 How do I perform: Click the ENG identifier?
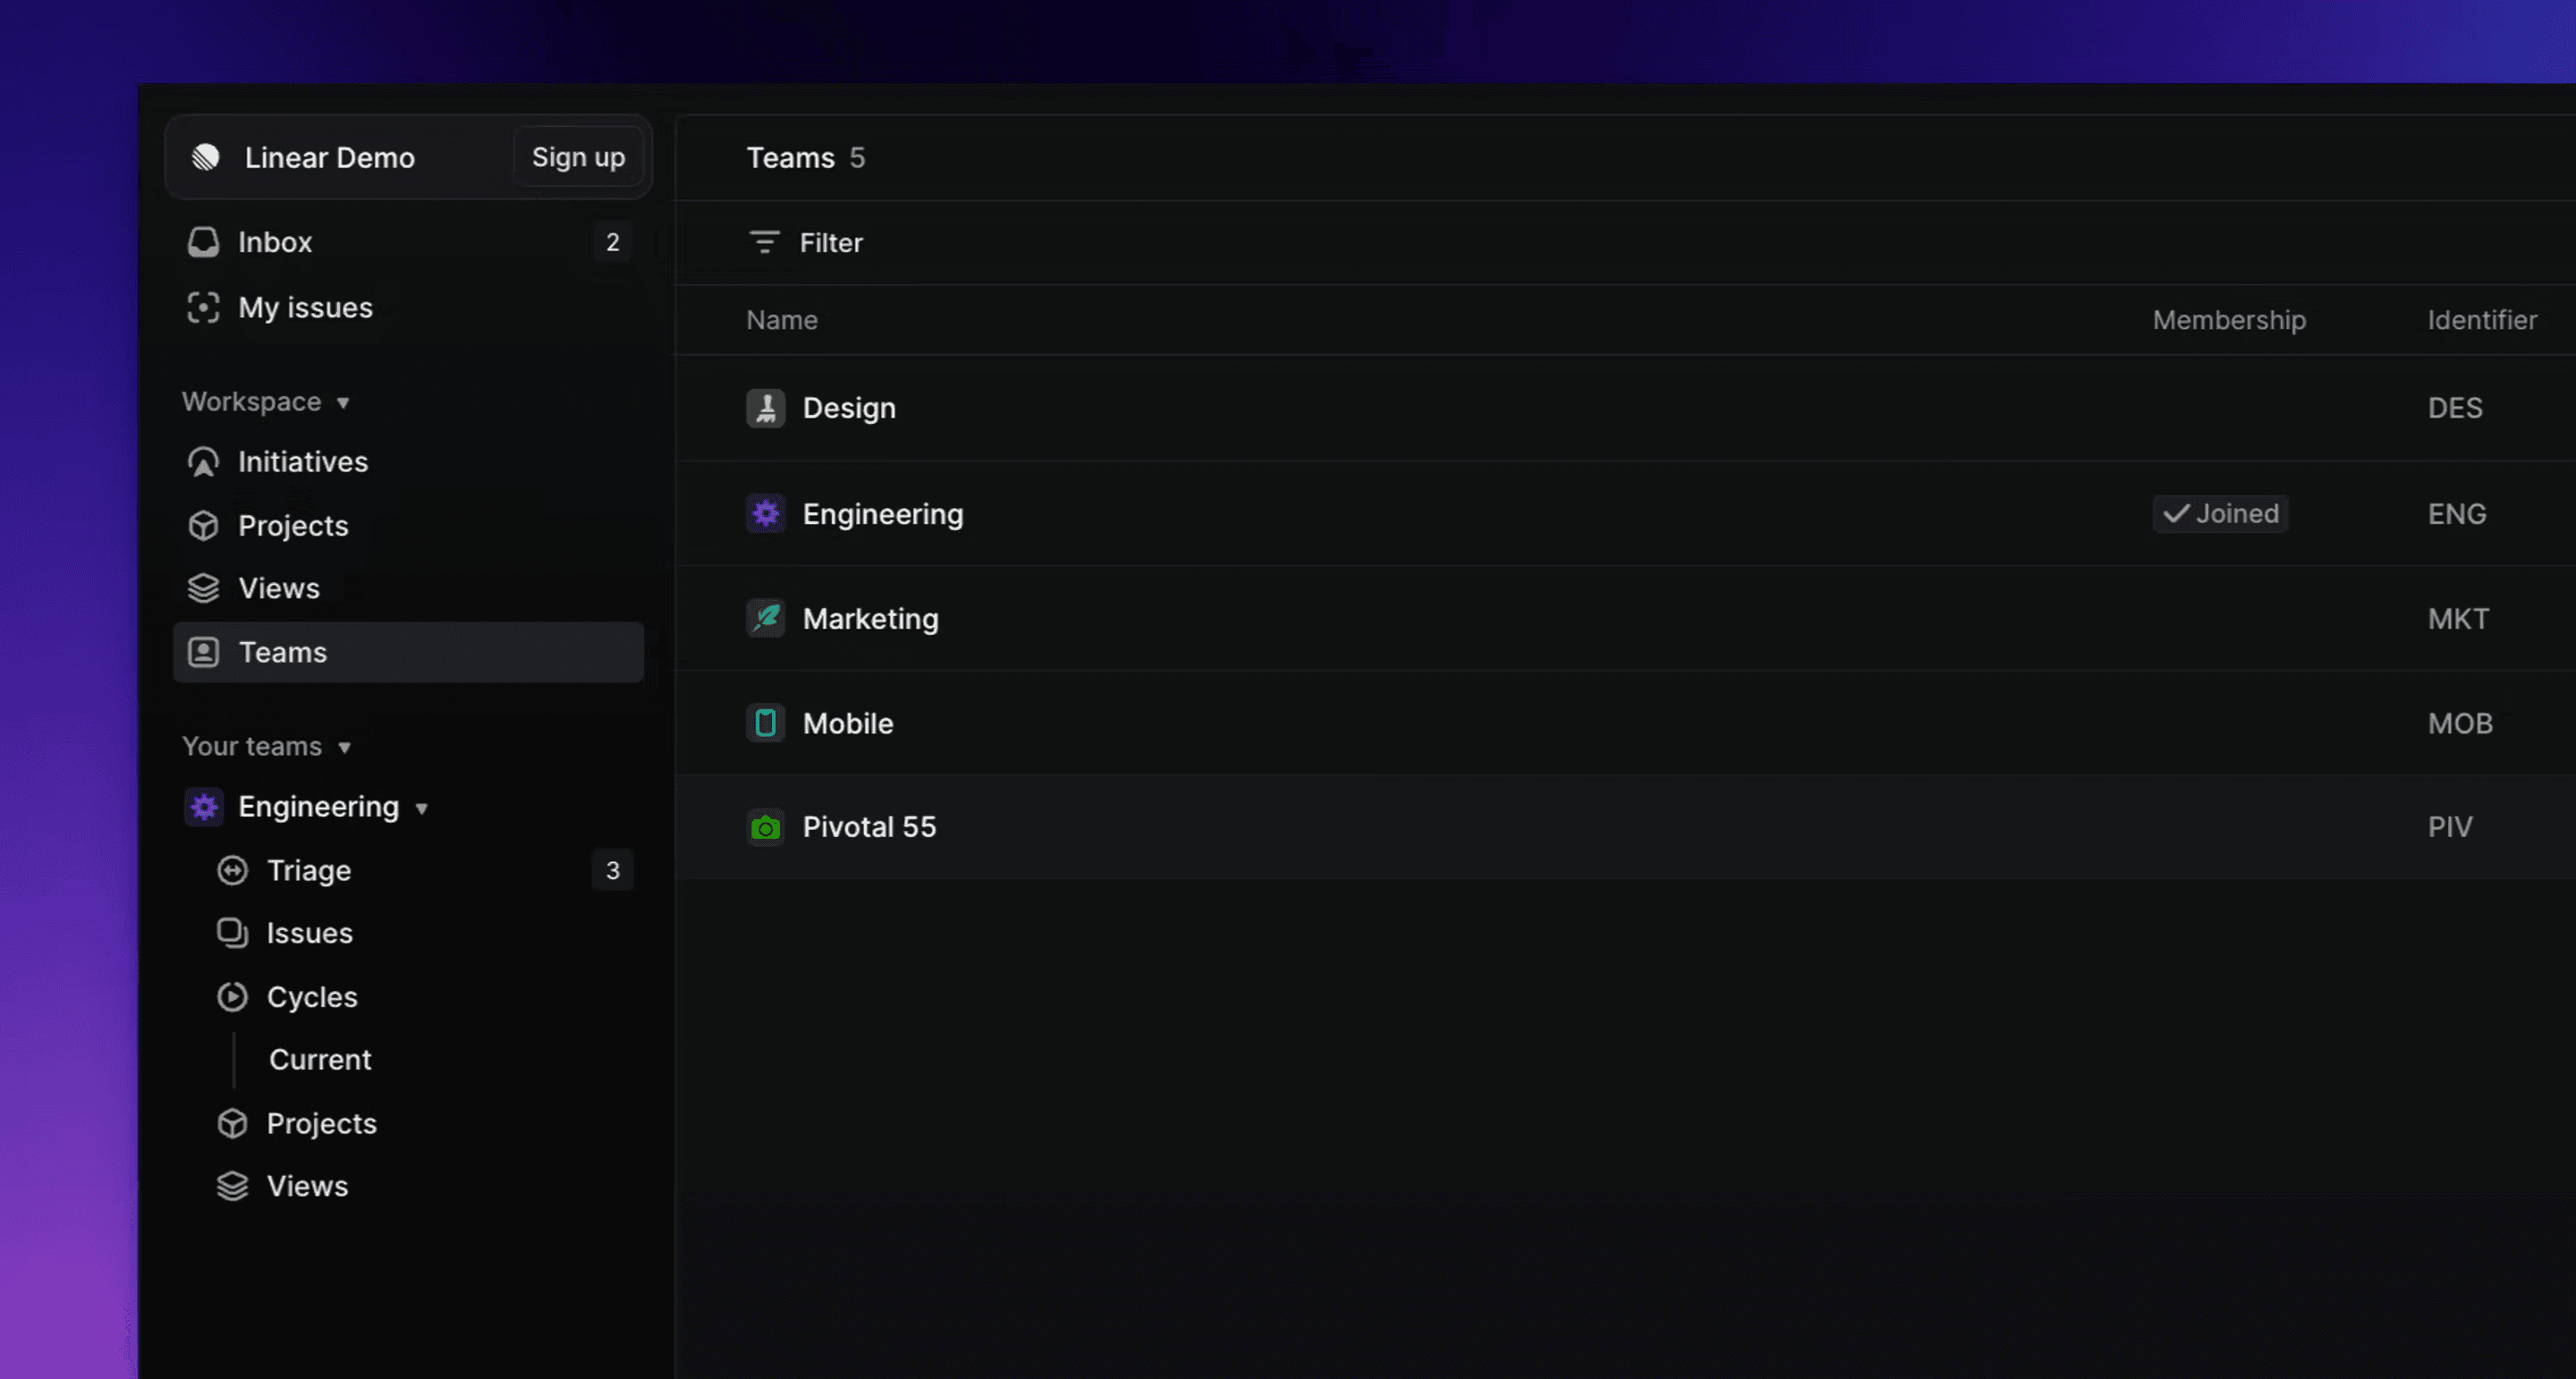pos(2457,514)
